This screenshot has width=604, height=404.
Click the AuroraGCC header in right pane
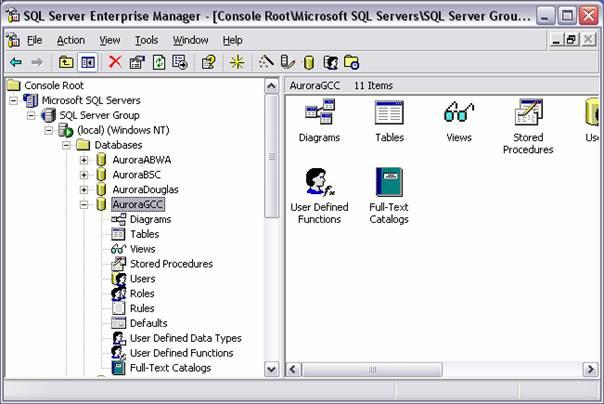(314, 85)
